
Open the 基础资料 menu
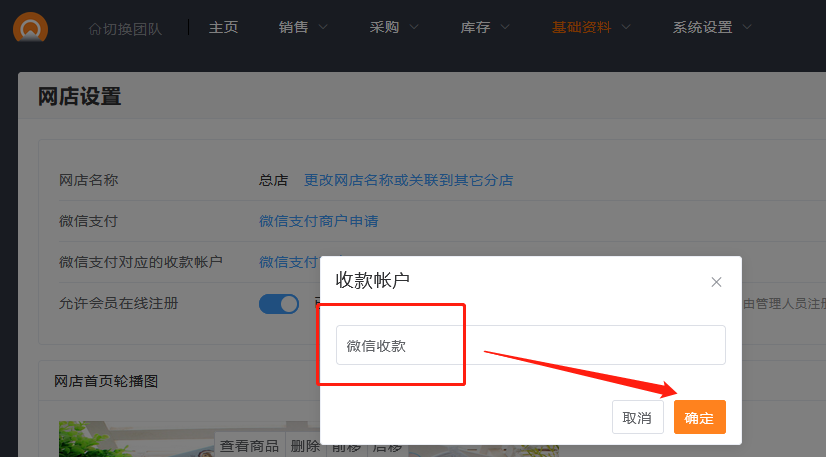coord(581,28)
